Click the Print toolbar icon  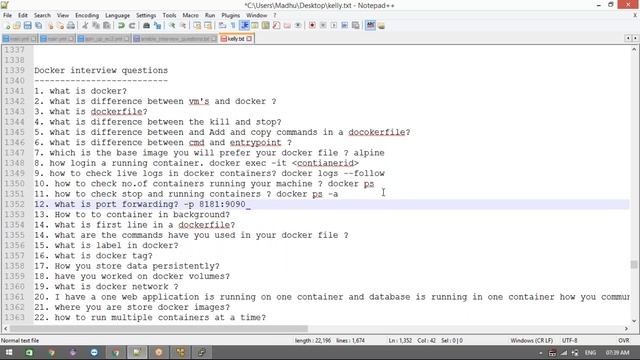click(x=71, y=26)
